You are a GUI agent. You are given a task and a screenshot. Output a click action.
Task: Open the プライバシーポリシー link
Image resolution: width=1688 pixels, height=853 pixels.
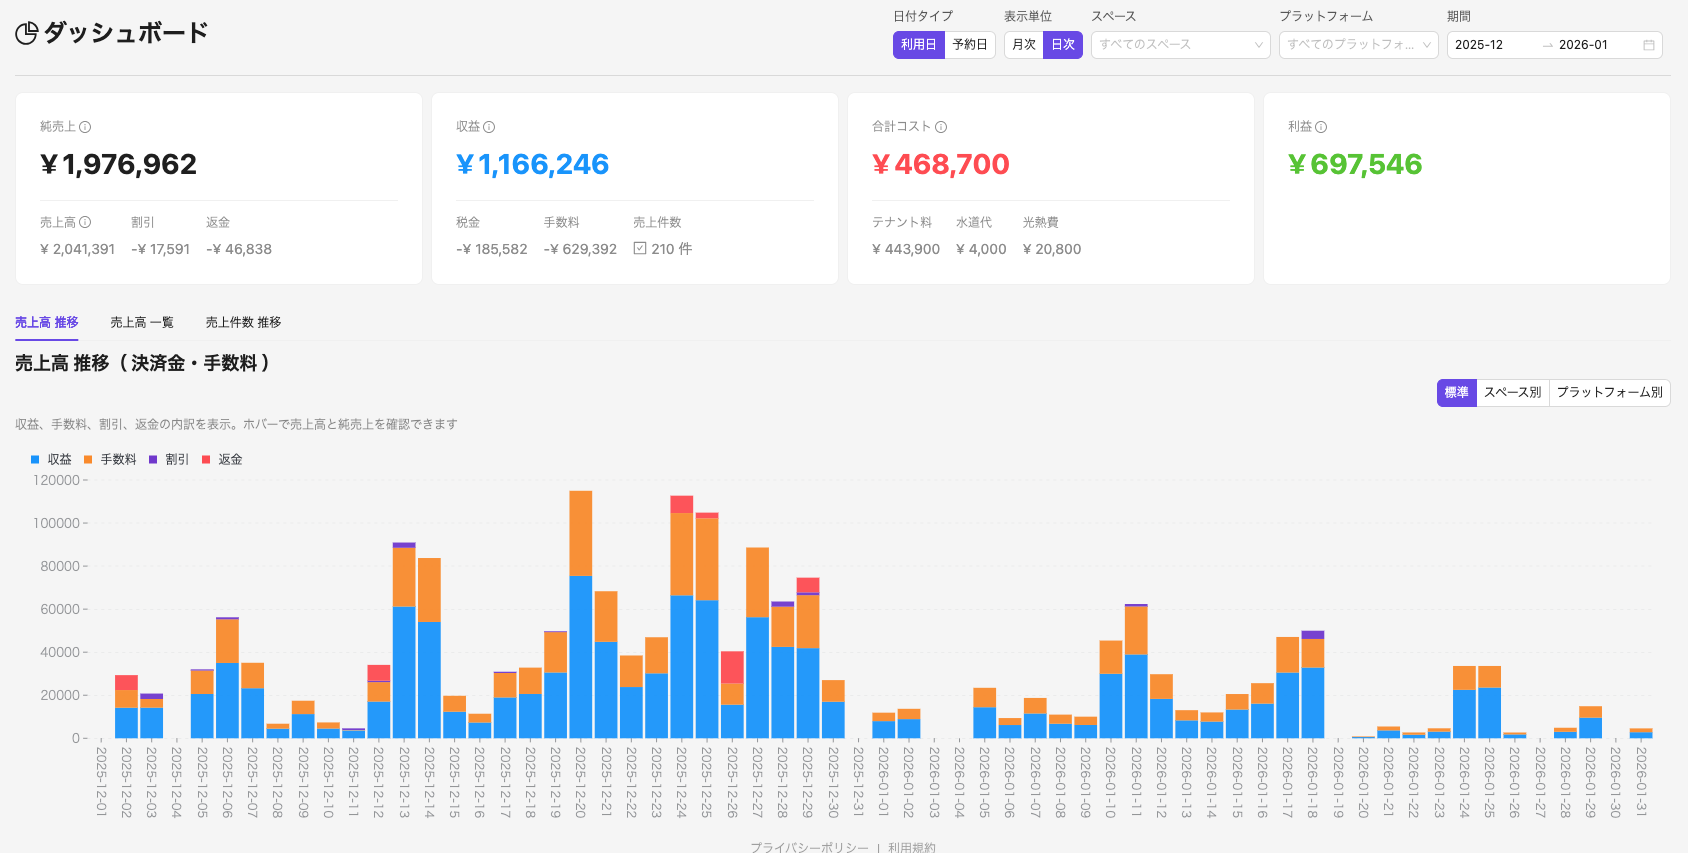coord(809,847)
